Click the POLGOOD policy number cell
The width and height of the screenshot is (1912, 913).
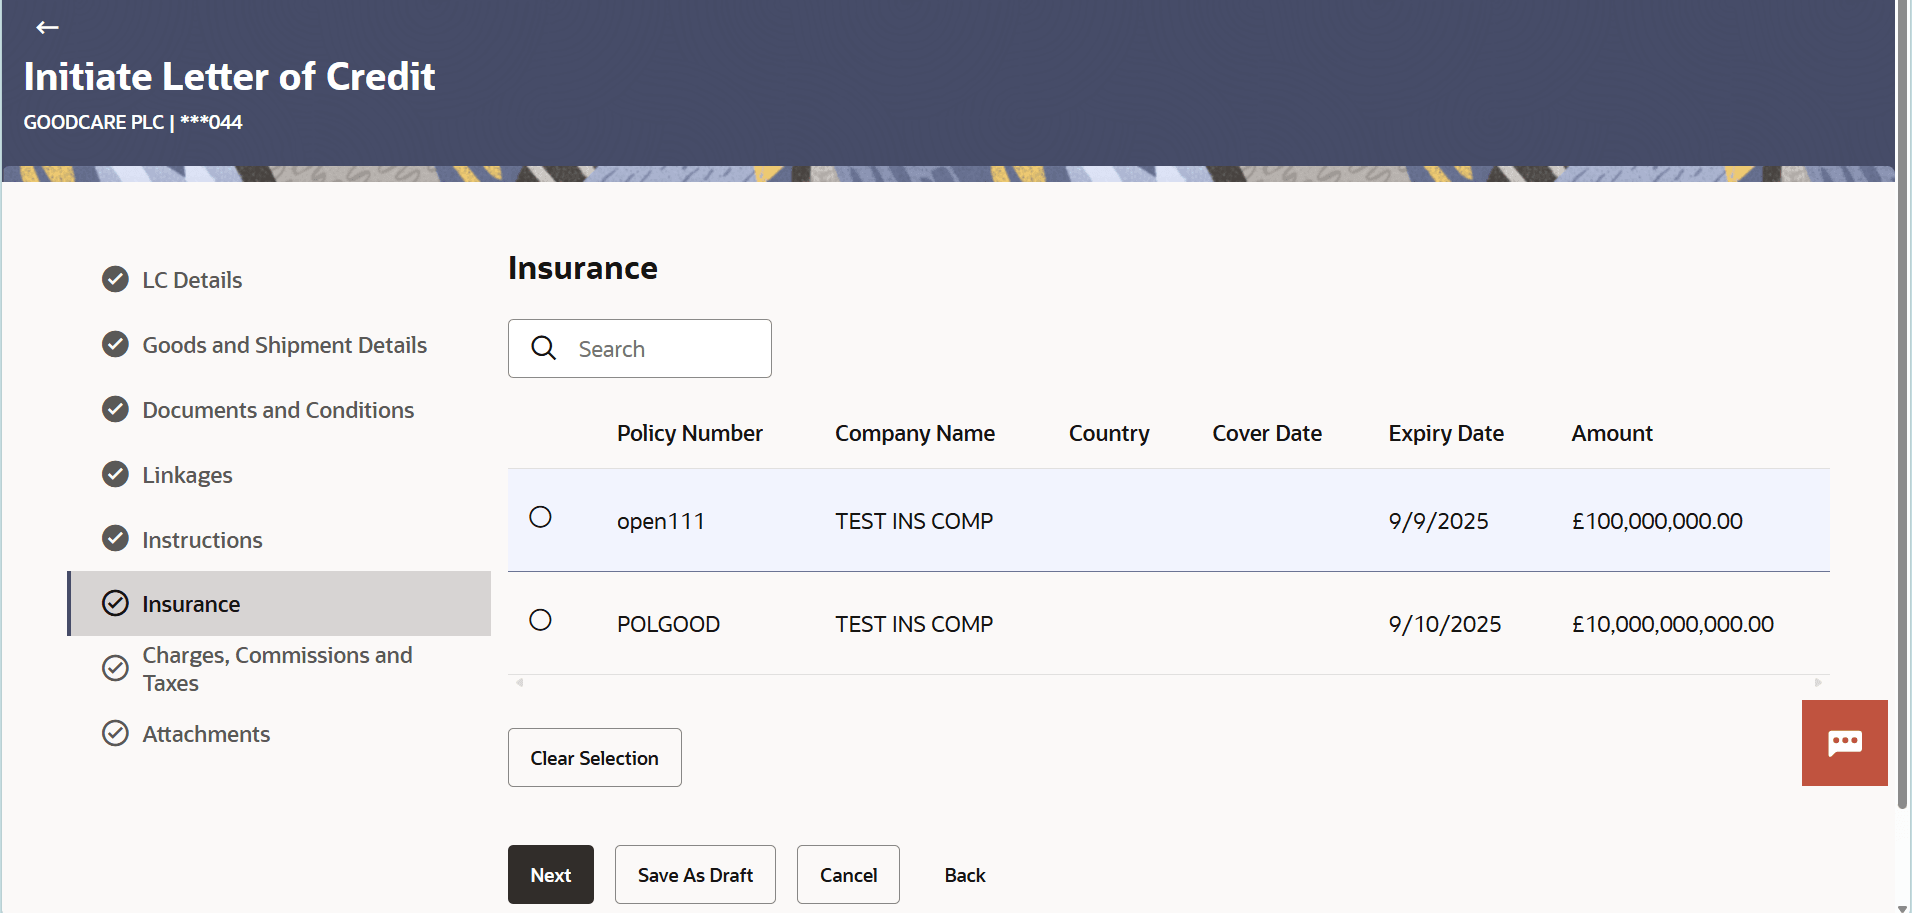pos(668,624)
